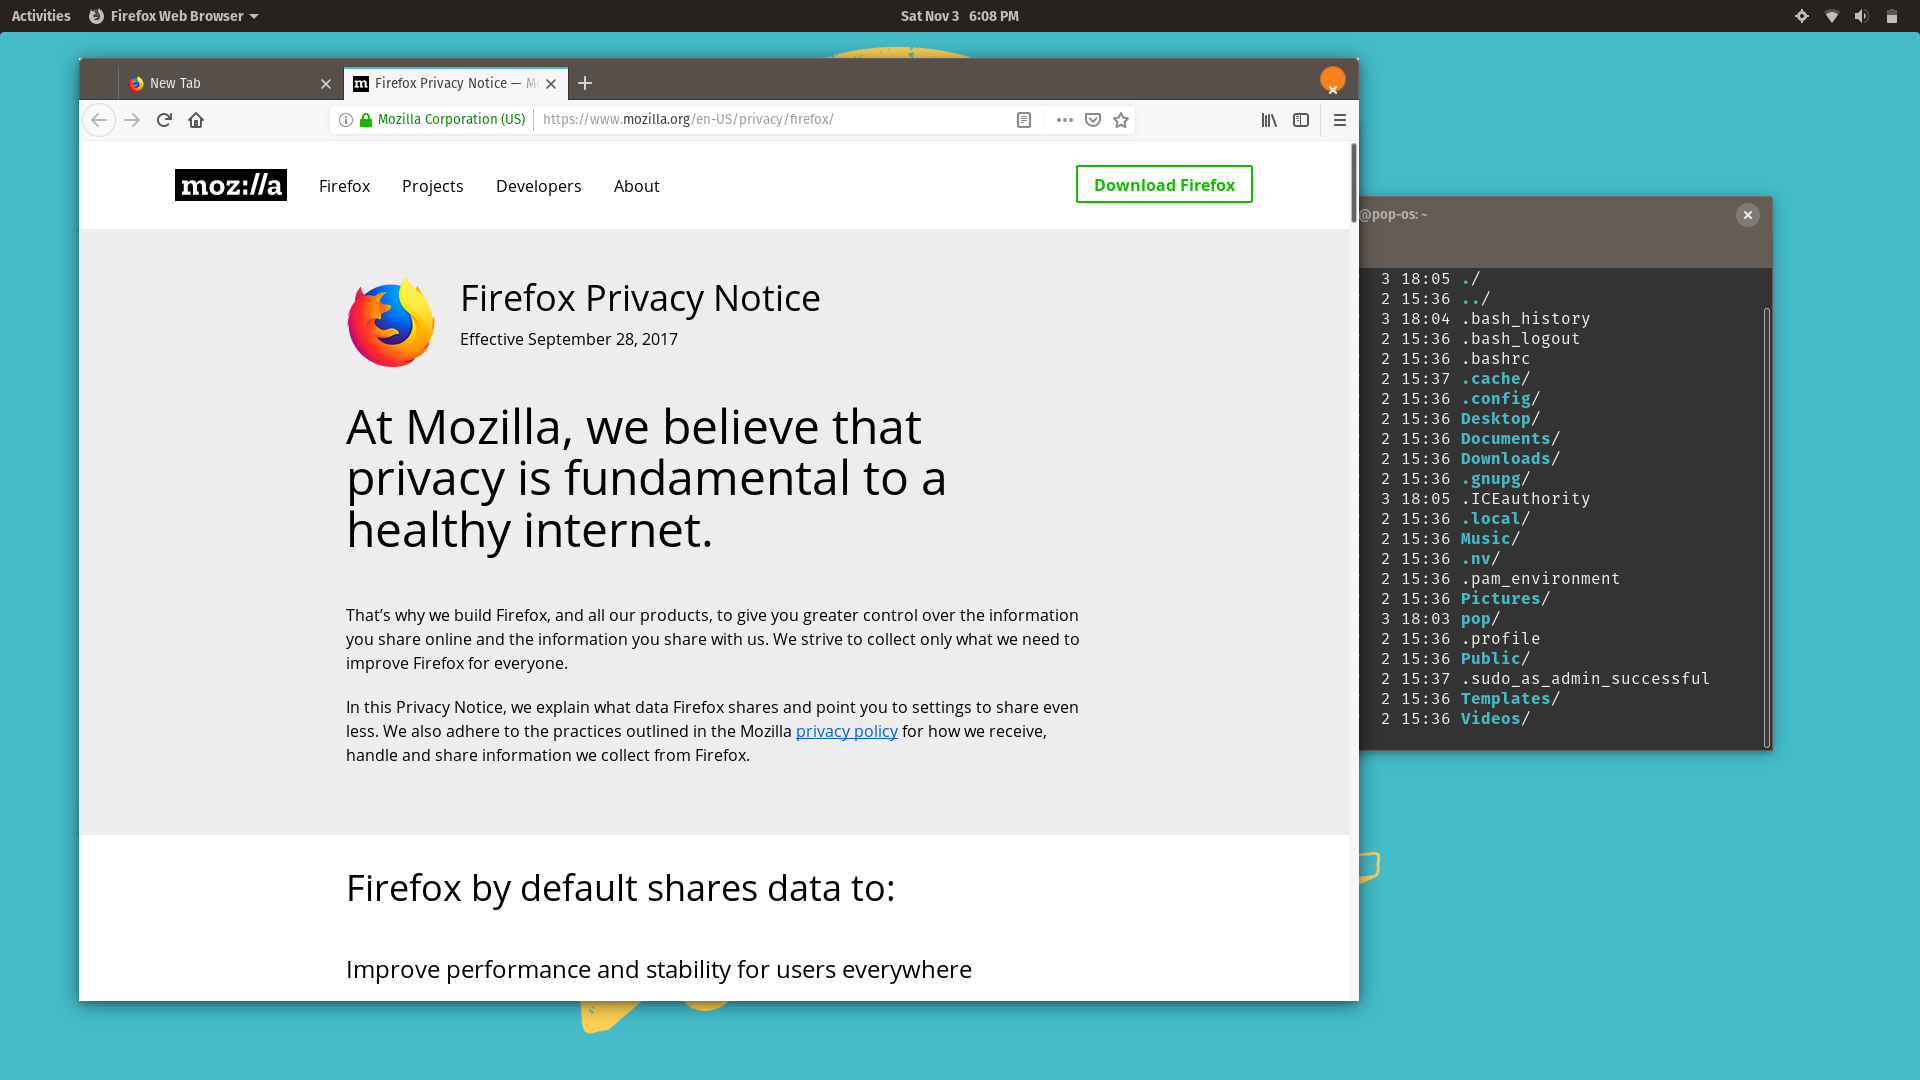Bookmark this page with the star

point(1121,120)
